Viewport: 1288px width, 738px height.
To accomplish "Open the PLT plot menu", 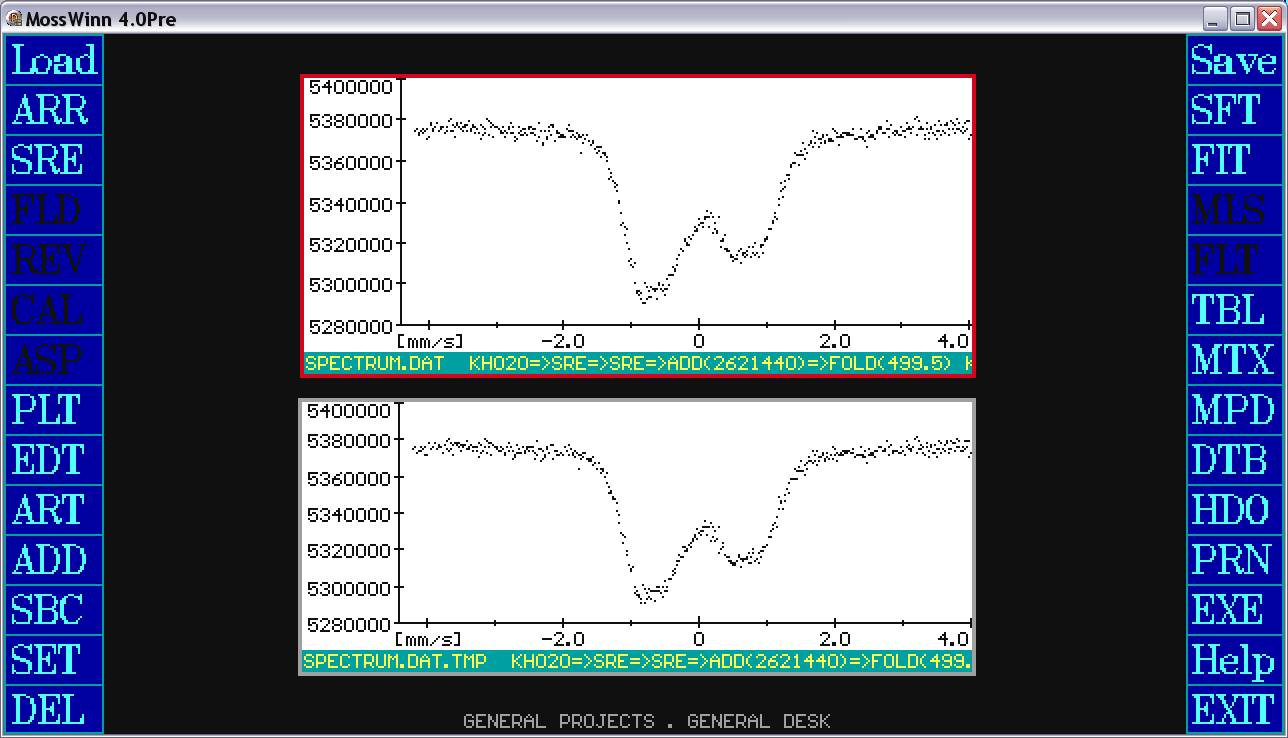I will click(54, 410).
